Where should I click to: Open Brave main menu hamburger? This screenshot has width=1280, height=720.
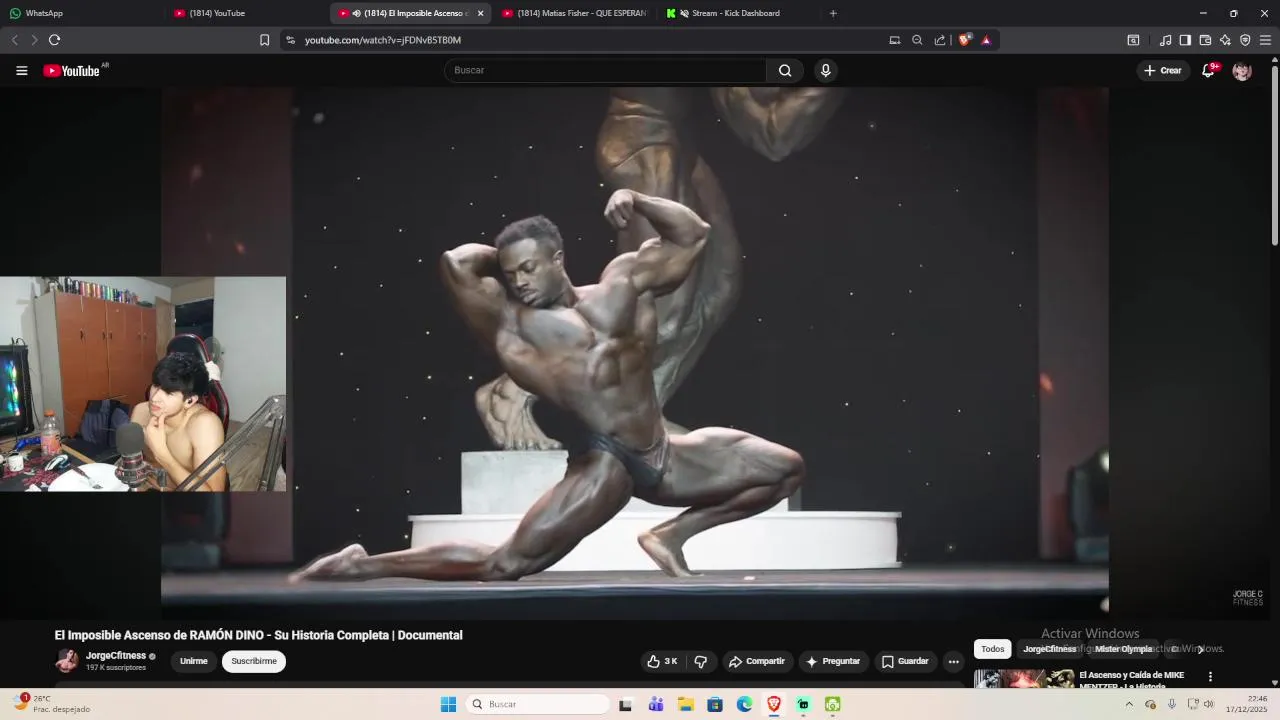(x=1265, y=40)
